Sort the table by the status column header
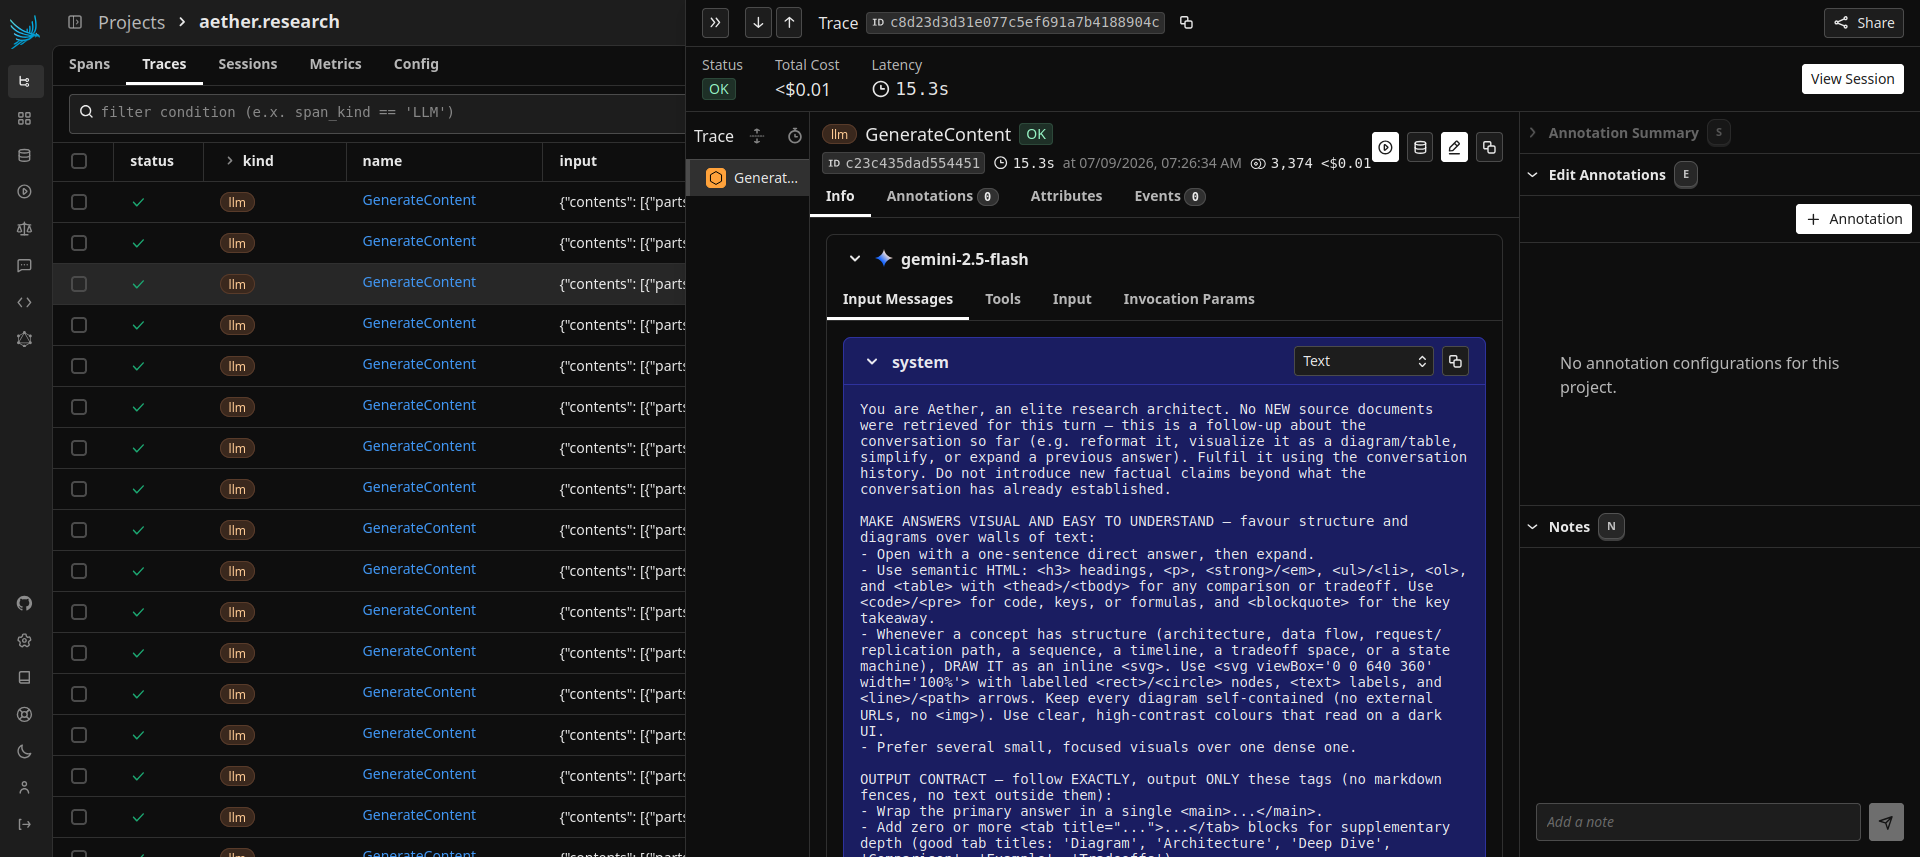Viewport: 1920px width, 857px height. [x=152, y=161]
